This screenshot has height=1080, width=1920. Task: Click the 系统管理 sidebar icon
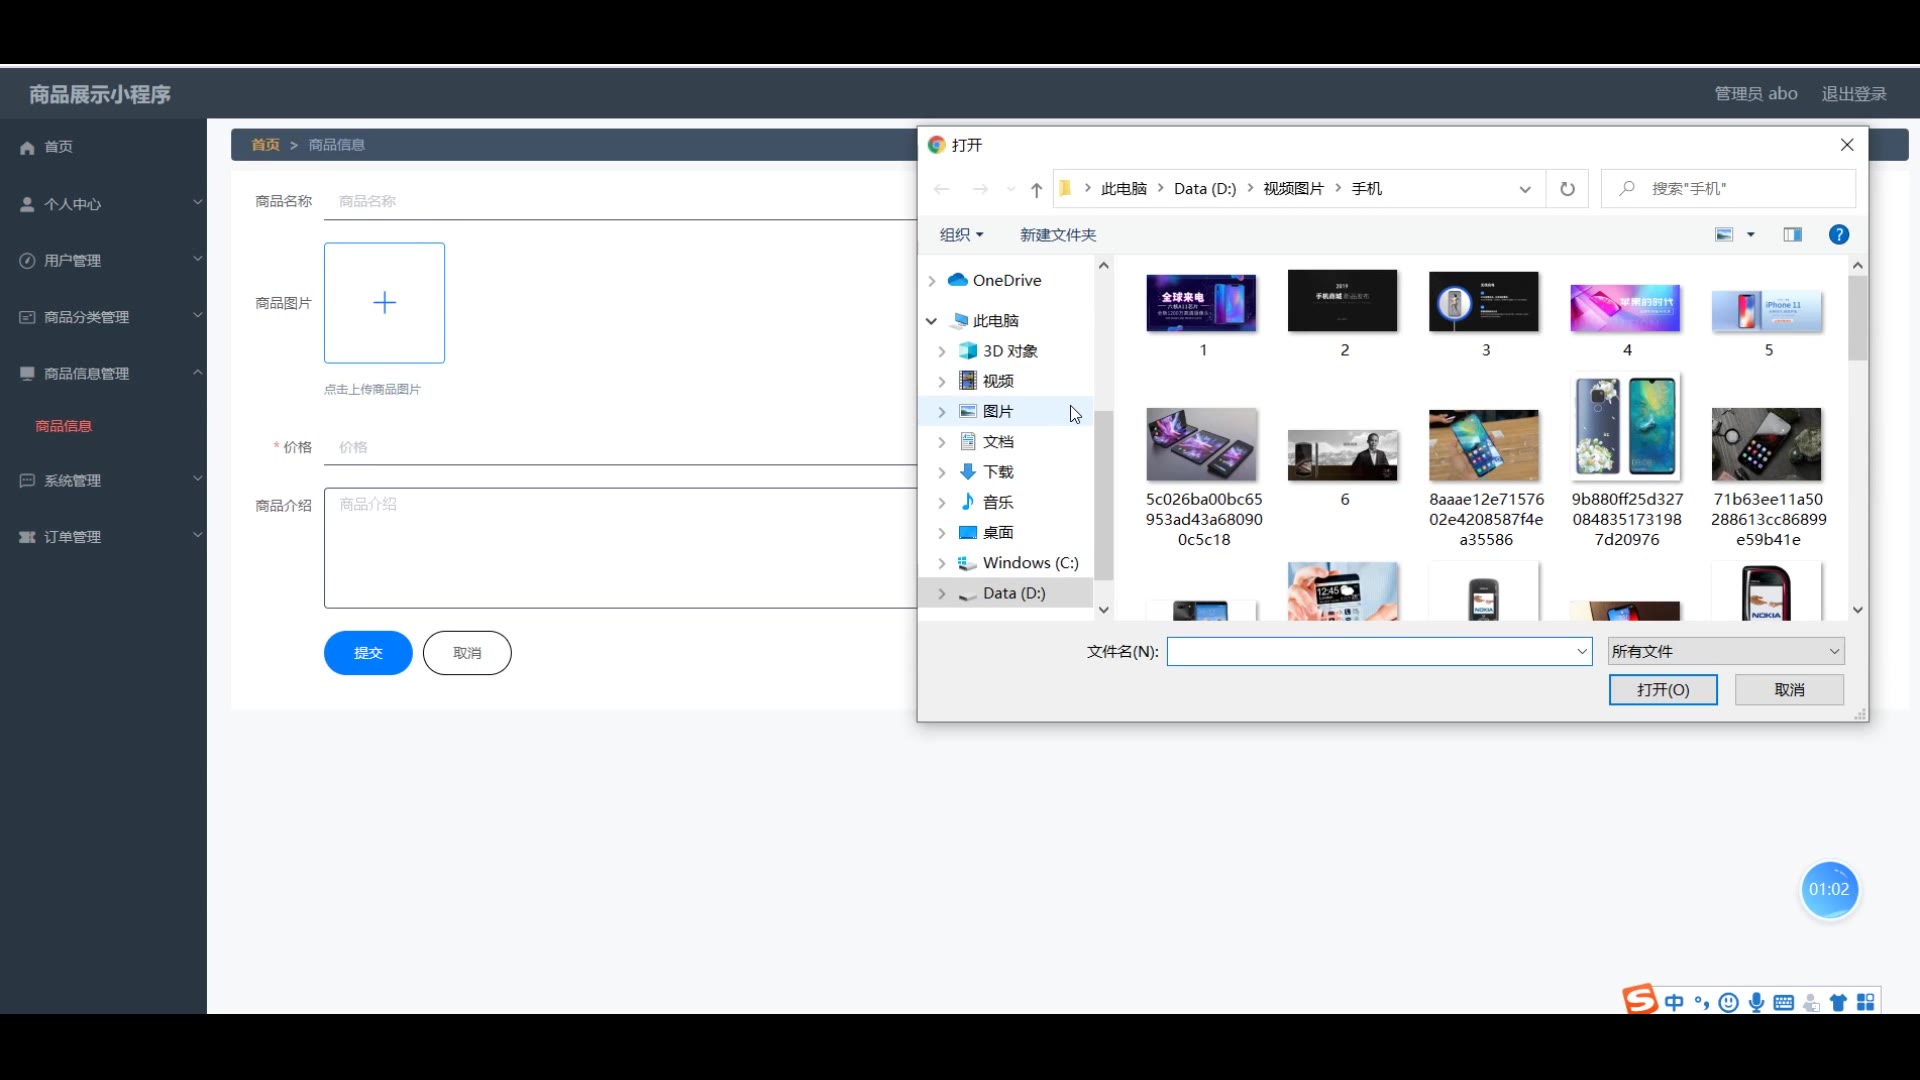[27, 481]
